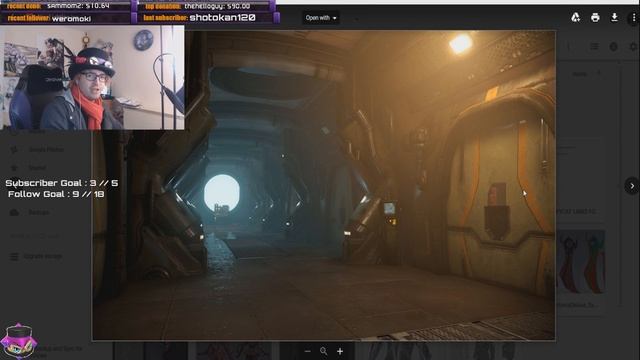
Task: Select Starred in the dimmed Drive sidebar
Action: 29,167
